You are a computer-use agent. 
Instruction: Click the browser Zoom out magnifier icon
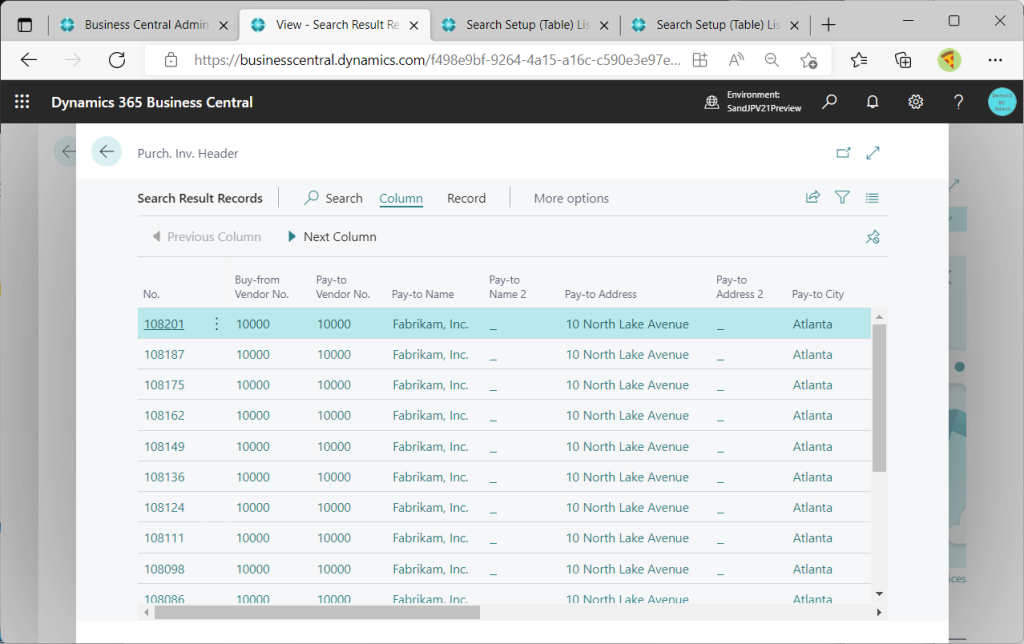coord(772,60)
